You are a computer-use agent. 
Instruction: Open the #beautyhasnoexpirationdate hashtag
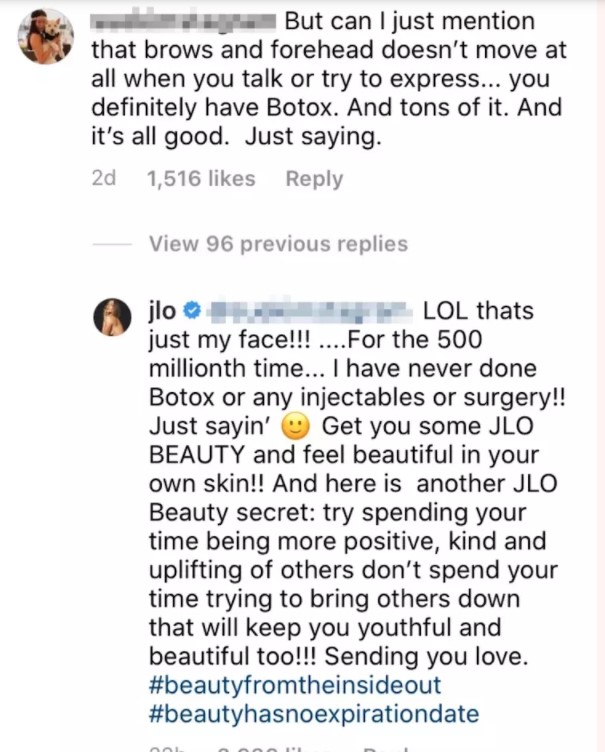pos(313,714)
